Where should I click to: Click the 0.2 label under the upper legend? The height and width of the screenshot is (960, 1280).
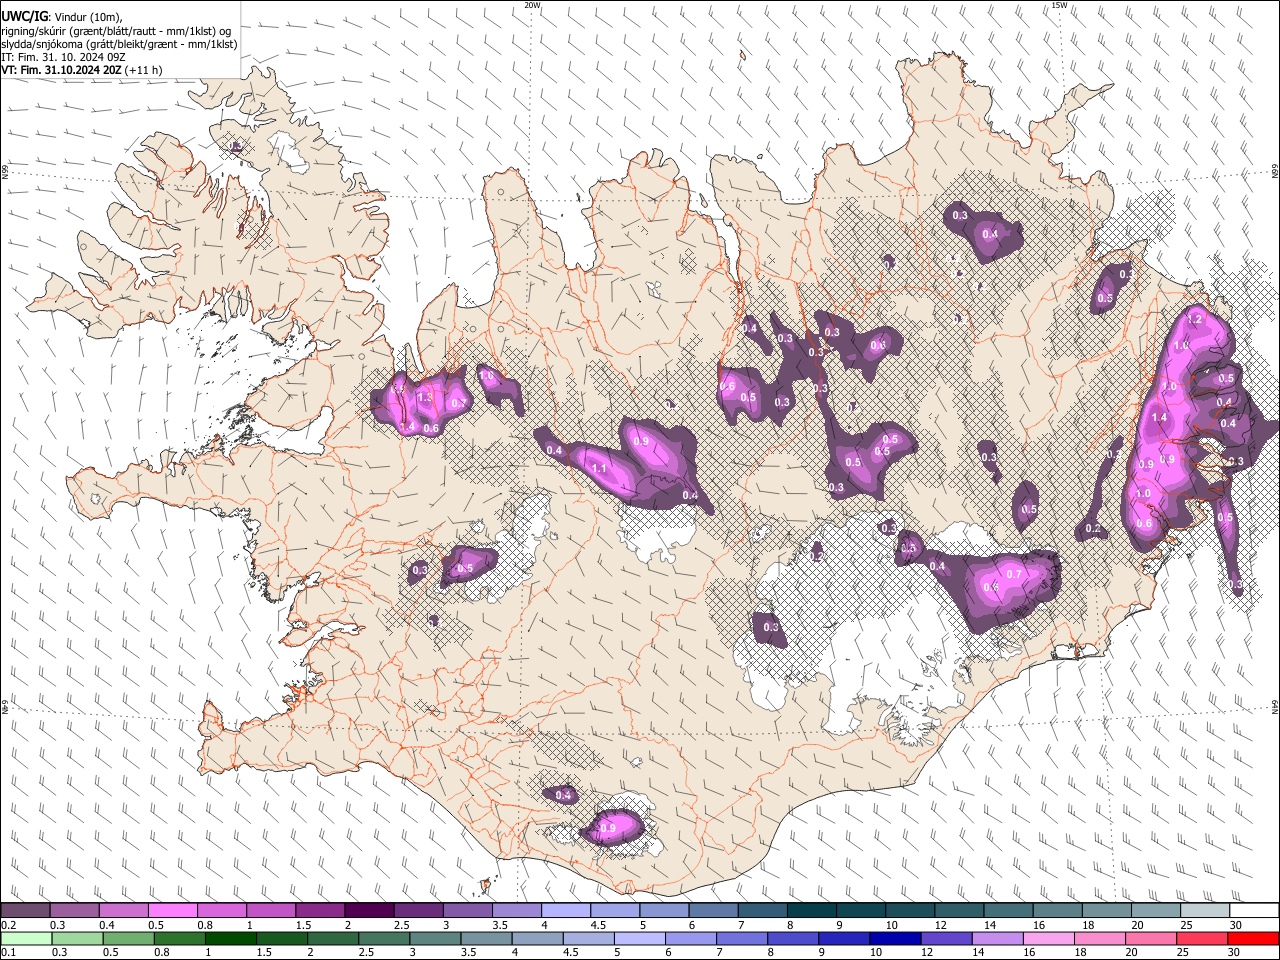point(7,925)
